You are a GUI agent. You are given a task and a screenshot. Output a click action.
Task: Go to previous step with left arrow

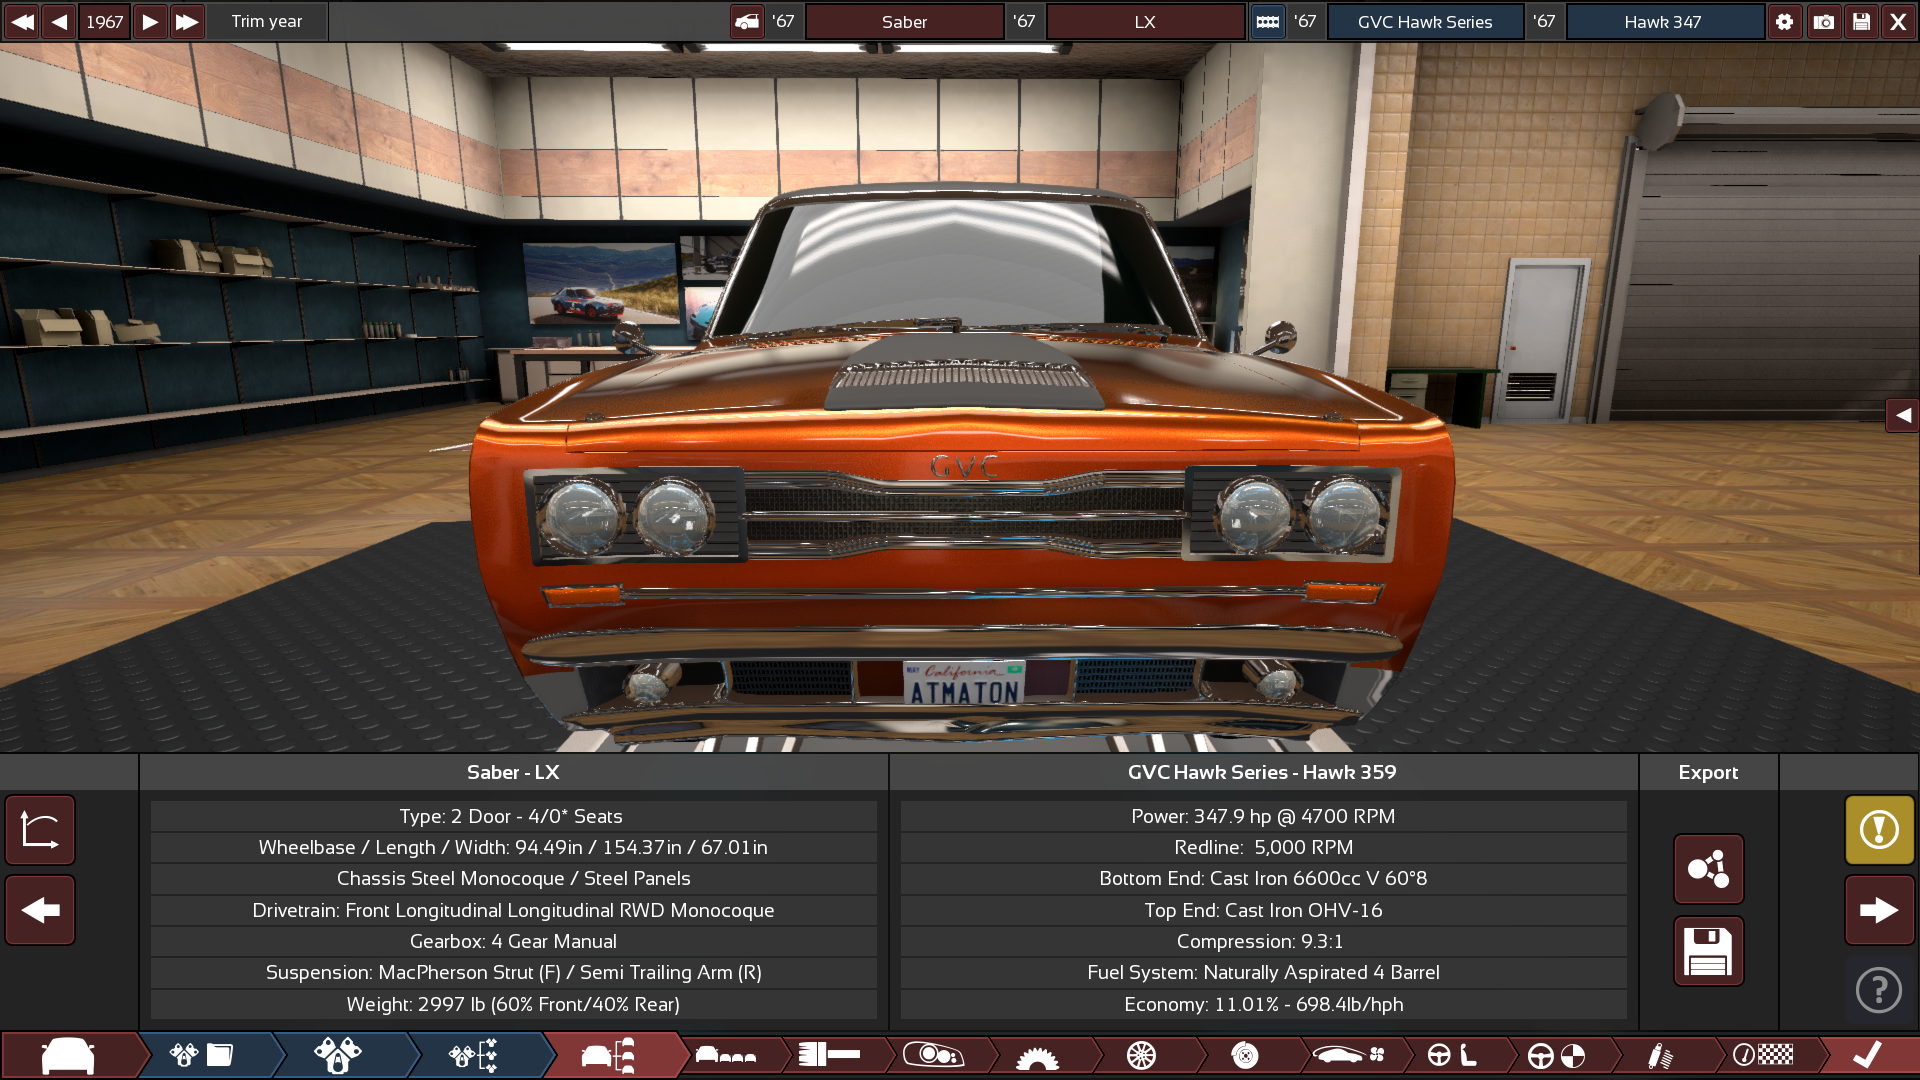click(40, 910)
